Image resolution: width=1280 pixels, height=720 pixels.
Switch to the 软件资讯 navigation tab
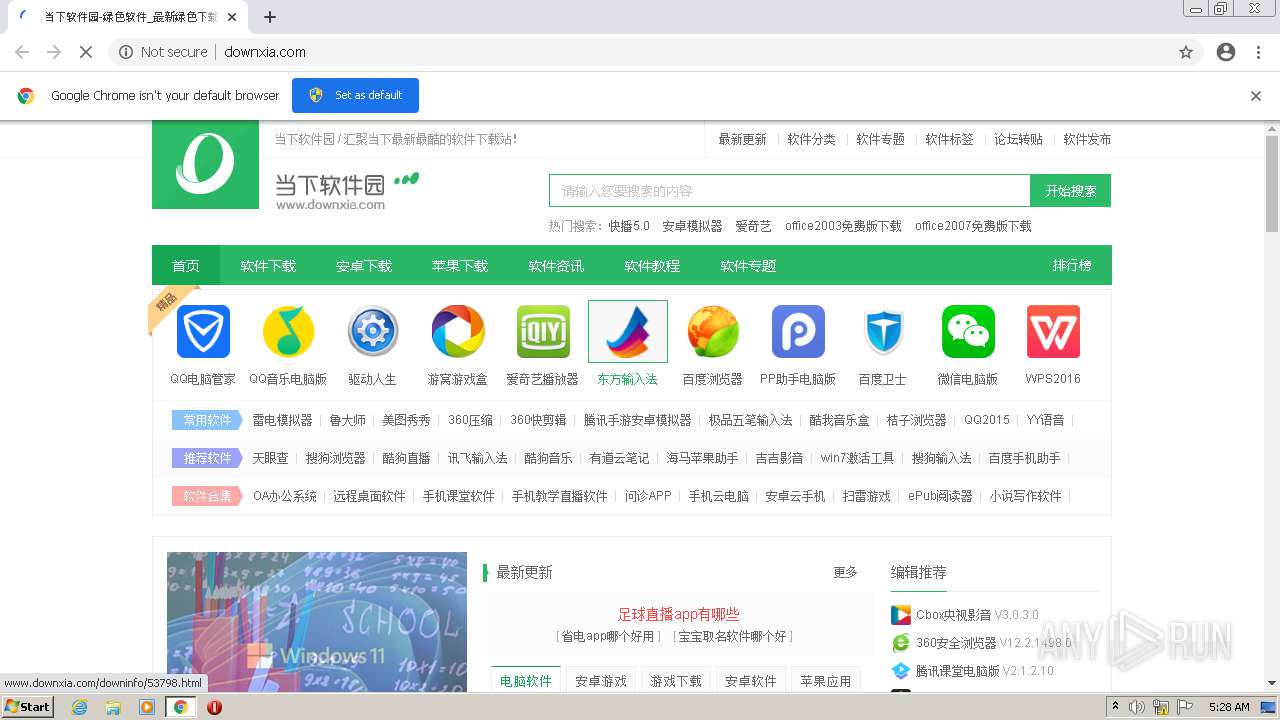[556, 266]
